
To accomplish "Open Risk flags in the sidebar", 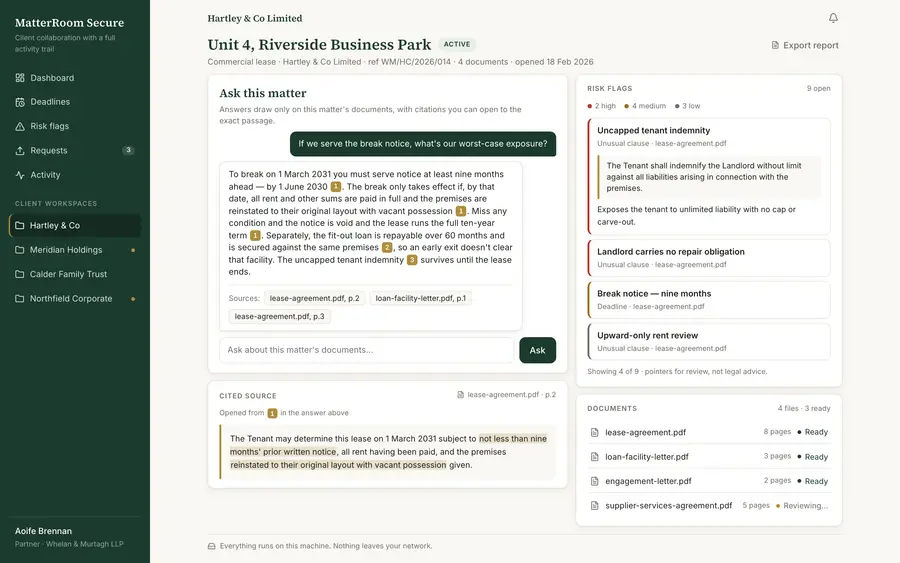I will click(x=75, y=126).
